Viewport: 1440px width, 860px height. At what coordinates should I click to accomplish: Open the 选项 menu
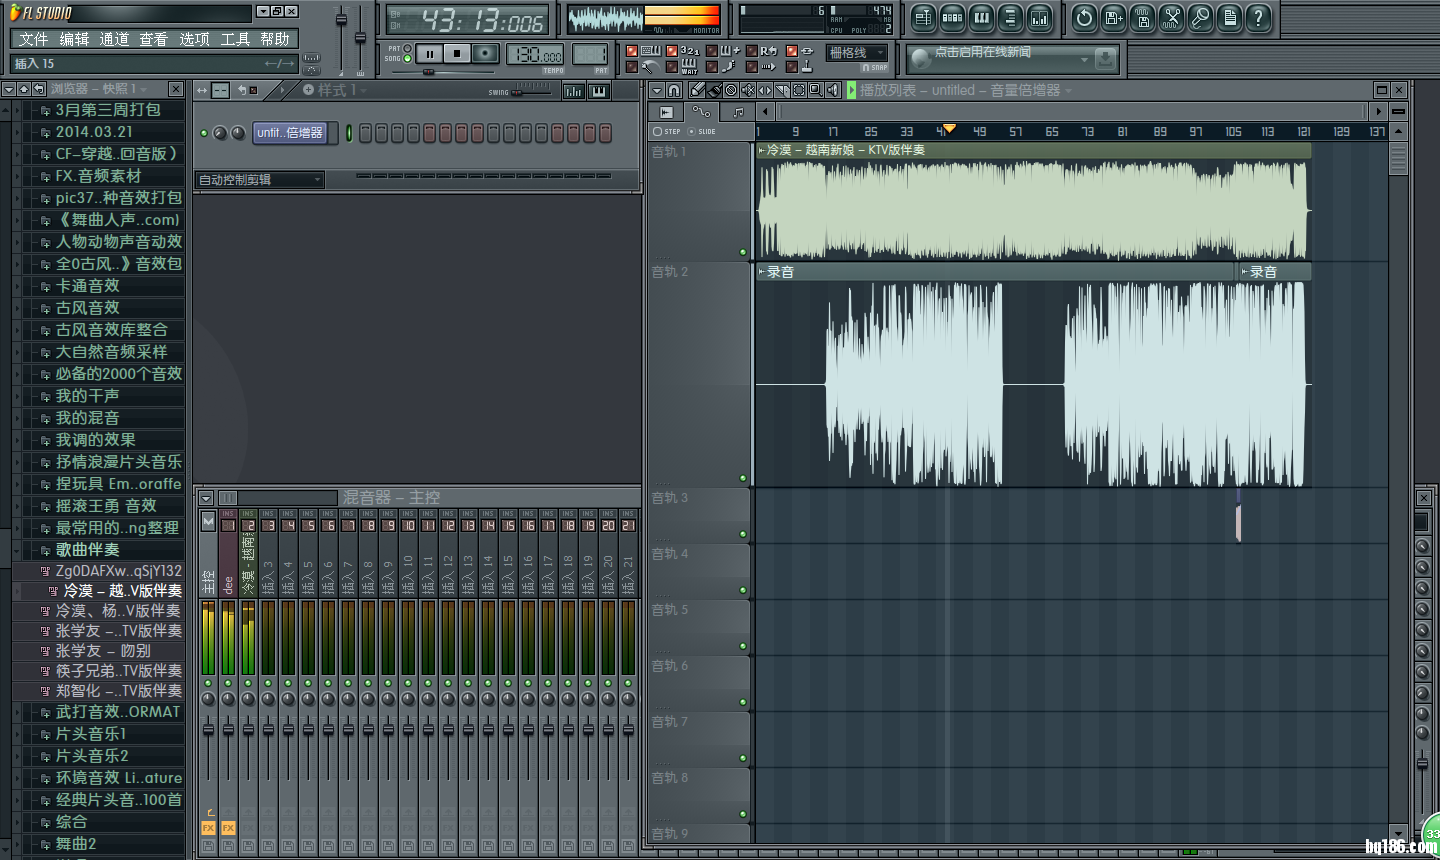click(194, 39)
